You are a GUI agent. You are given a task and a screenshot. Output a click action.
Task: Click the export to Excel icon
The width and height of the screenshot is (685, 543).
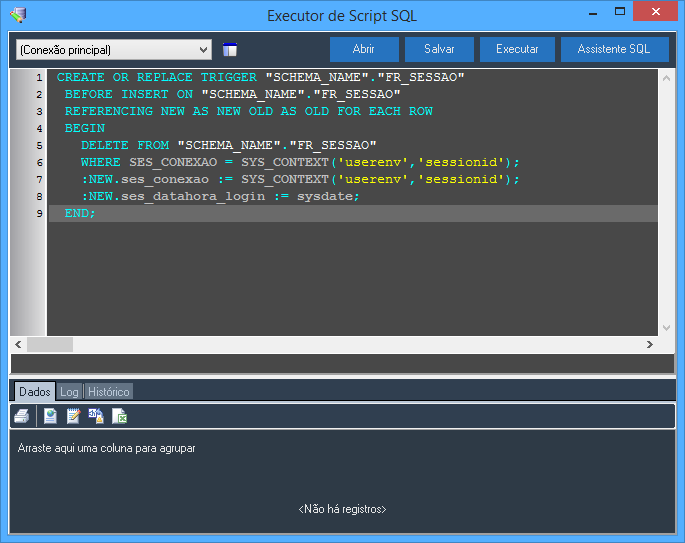(119, 416)
